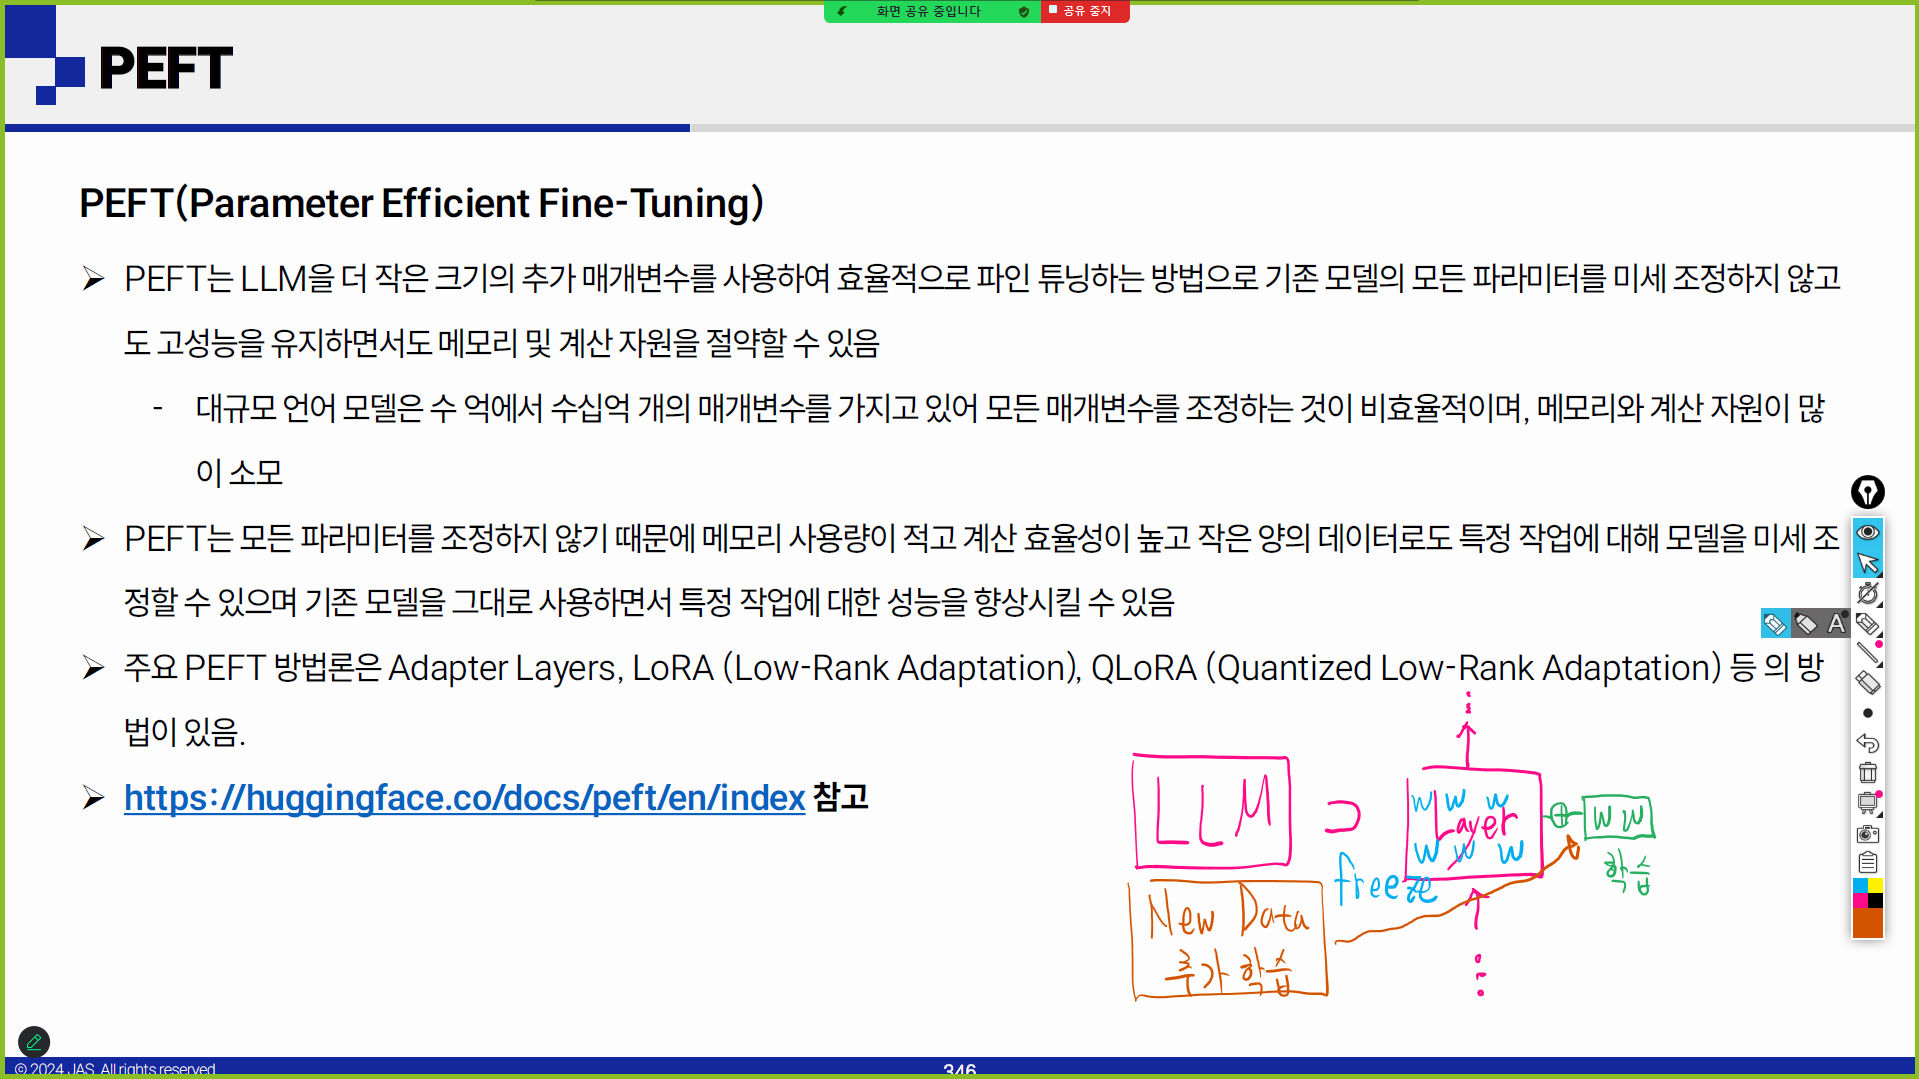This screenshot has width=1919, height=1079.
Task: Pick the orange color swatch
Action: coord(1867,923)
